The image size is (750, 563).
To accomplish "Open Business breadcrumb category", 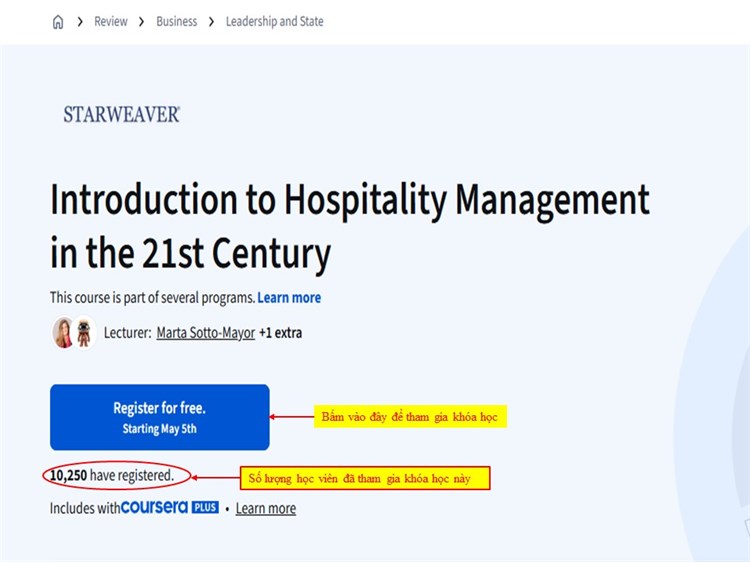I will point(176,22).
